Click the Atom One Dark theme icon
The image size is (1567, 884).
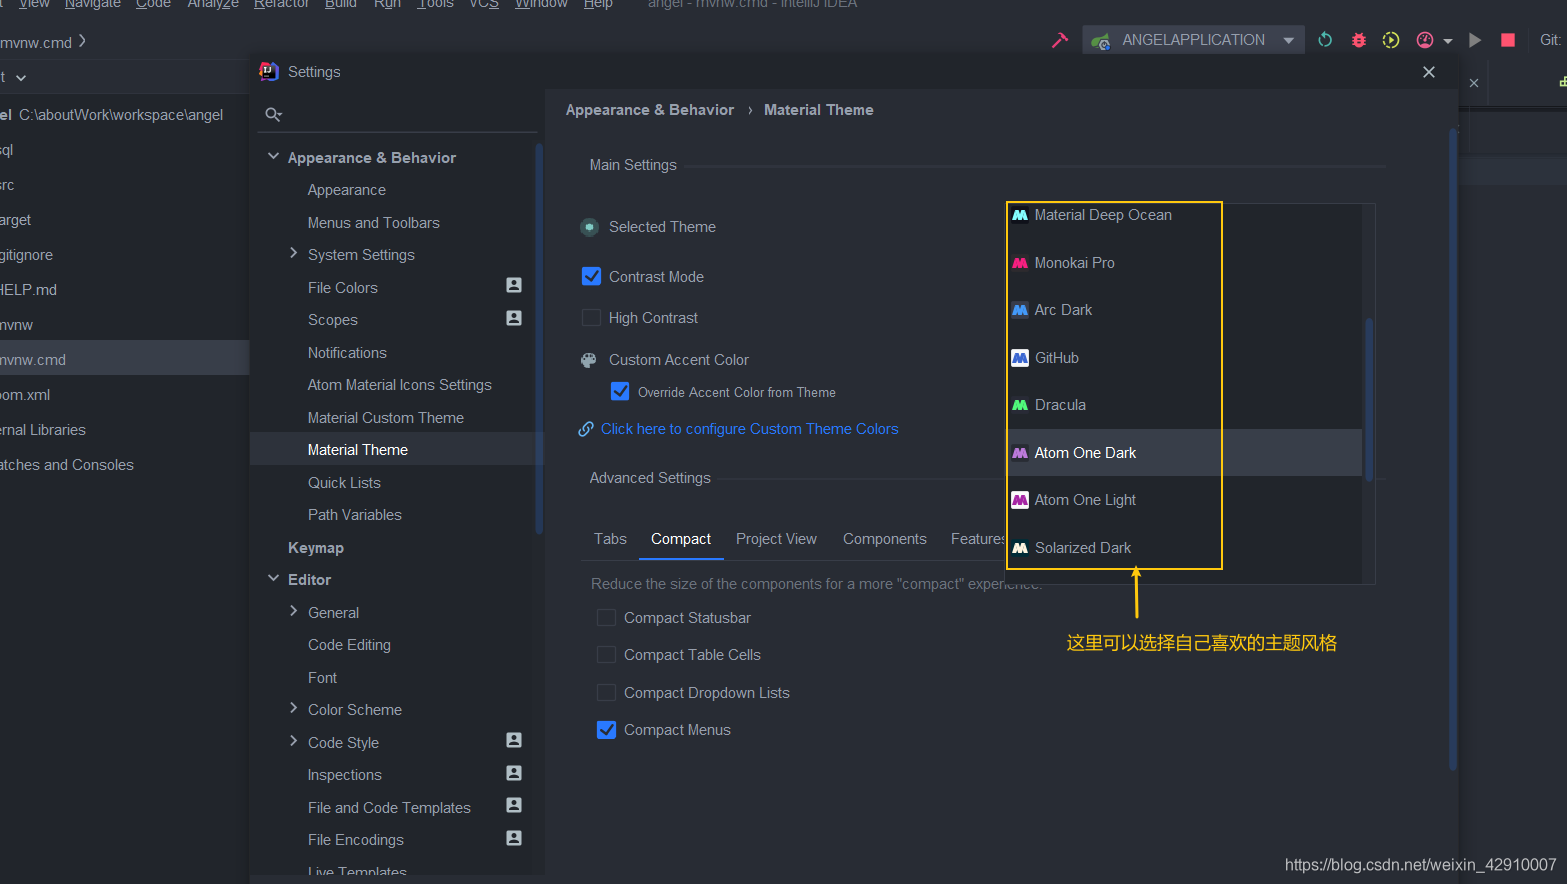pos(1020,453)
